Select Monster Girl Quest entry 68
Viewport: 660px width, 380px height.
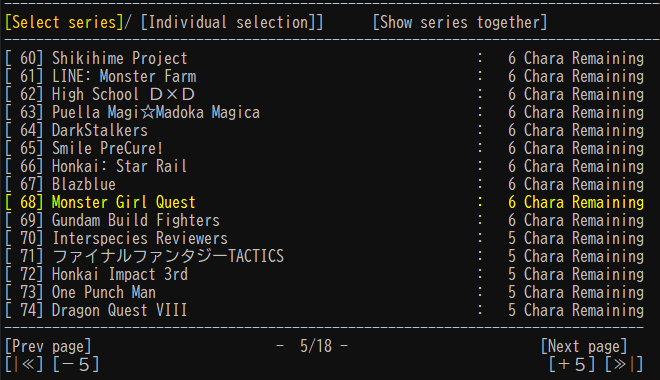point(324,202)
